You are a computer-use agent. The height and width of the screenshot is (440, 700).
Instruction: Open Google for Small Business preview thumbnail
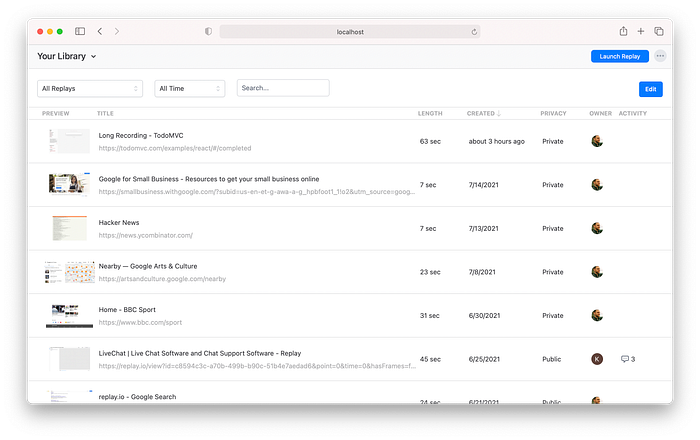pyautogui.click(x=69, y=185)
